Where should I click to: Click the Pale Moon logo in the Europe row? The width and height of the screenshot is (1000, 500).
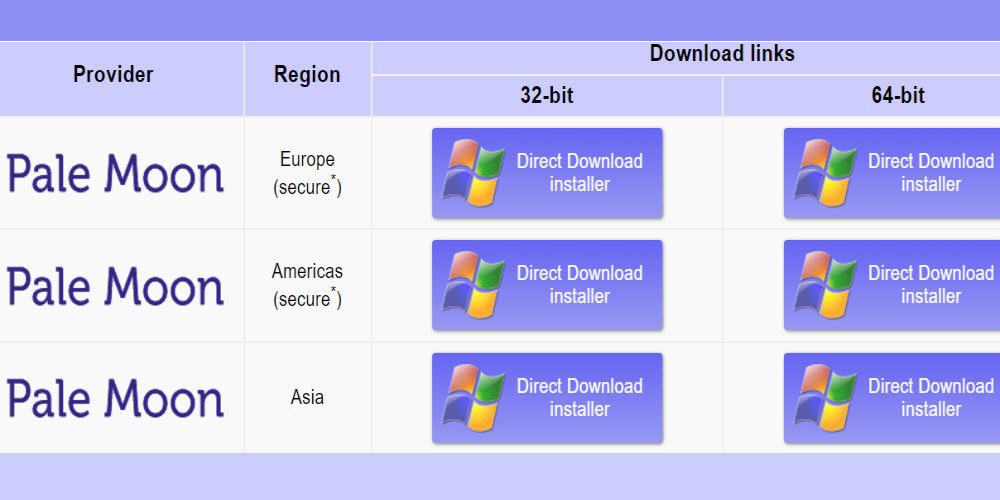click(x=115, y=173)
